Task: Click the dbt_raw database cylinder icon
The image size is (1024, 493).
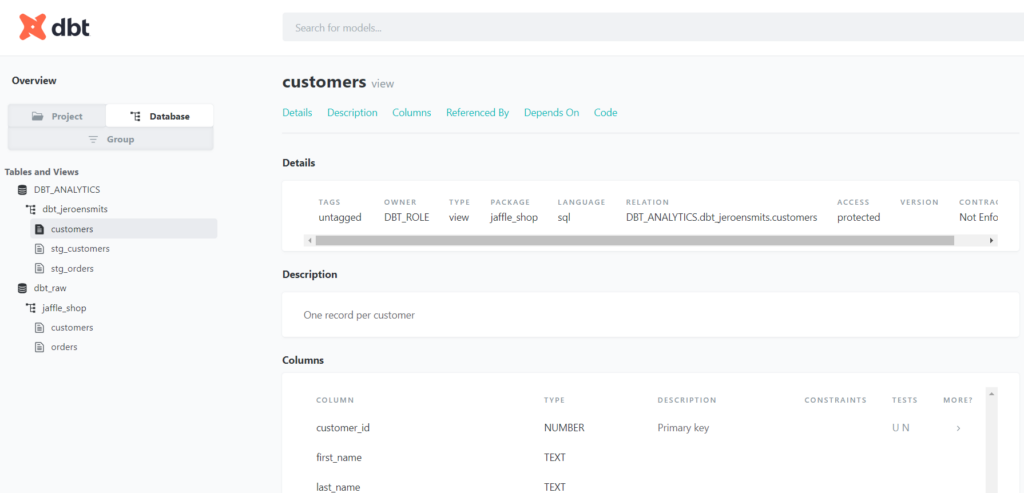Action: click(x=23, y=288)
